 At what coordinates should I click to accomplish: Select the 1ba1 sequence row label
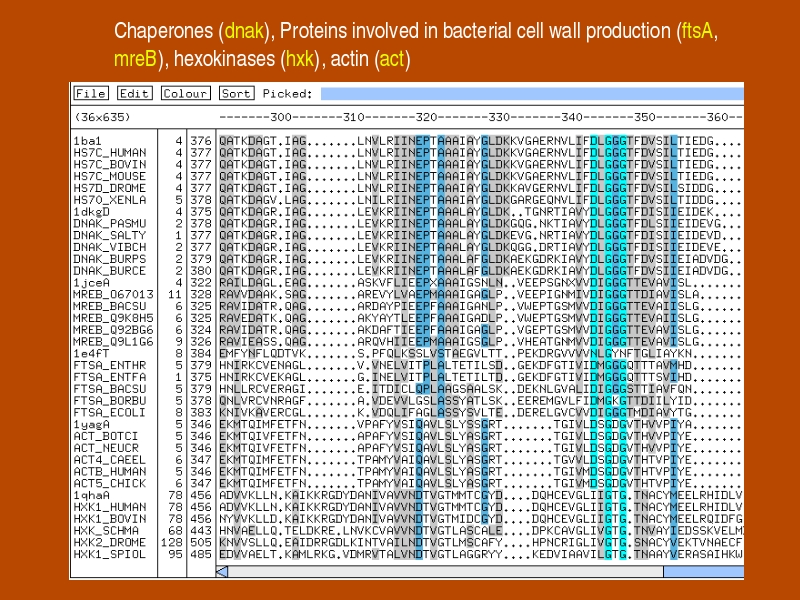click(87, 141)
